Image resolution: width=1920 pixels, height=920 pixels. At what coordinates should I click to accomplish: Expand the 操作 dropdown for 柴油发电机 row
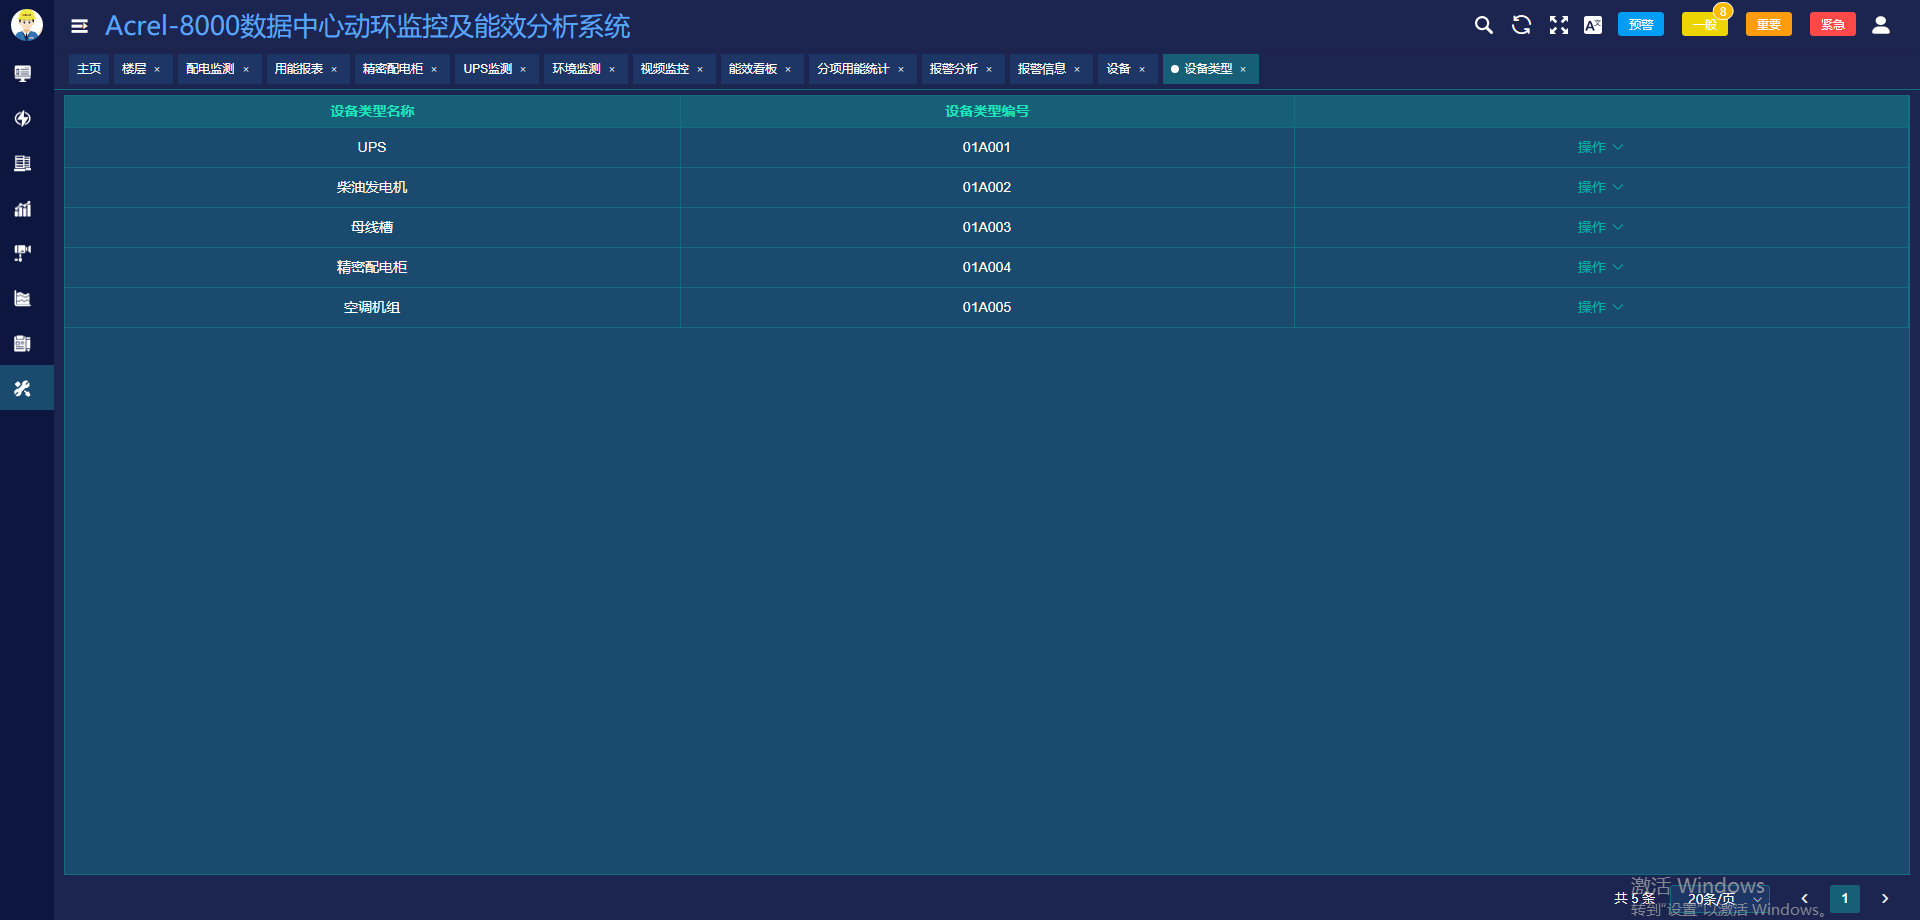click(x=1600, y=187)
